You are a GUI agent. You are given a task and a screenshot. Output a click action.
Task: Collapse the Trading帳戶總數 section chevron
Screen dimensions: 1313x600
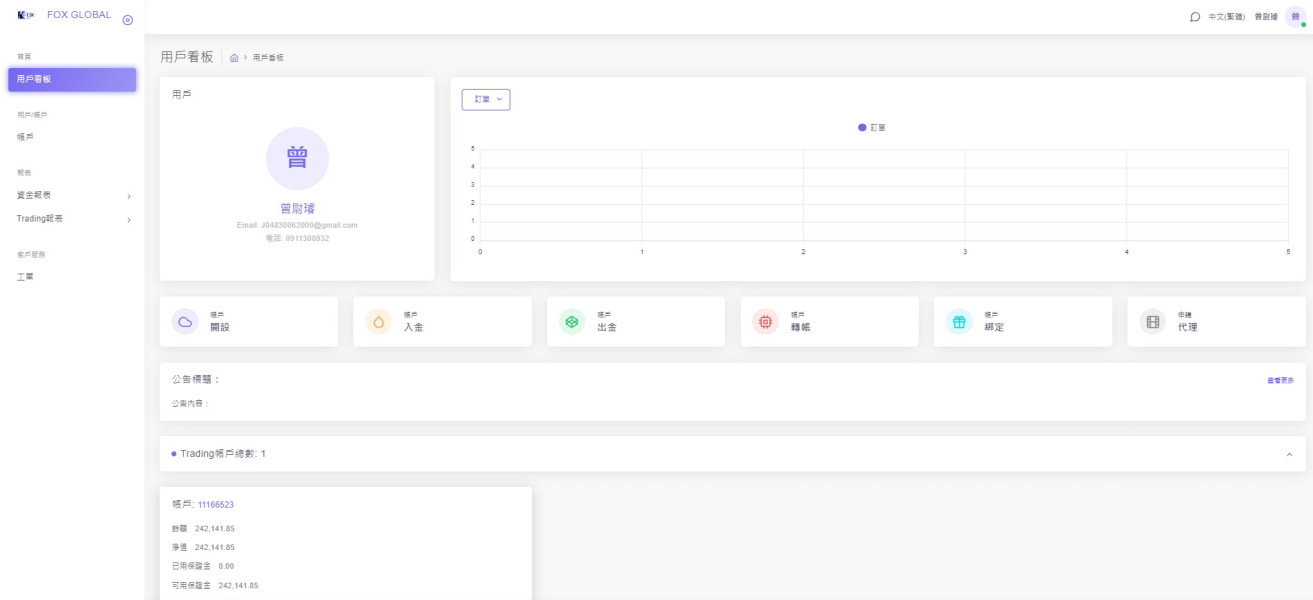[x=1289, y=454]
